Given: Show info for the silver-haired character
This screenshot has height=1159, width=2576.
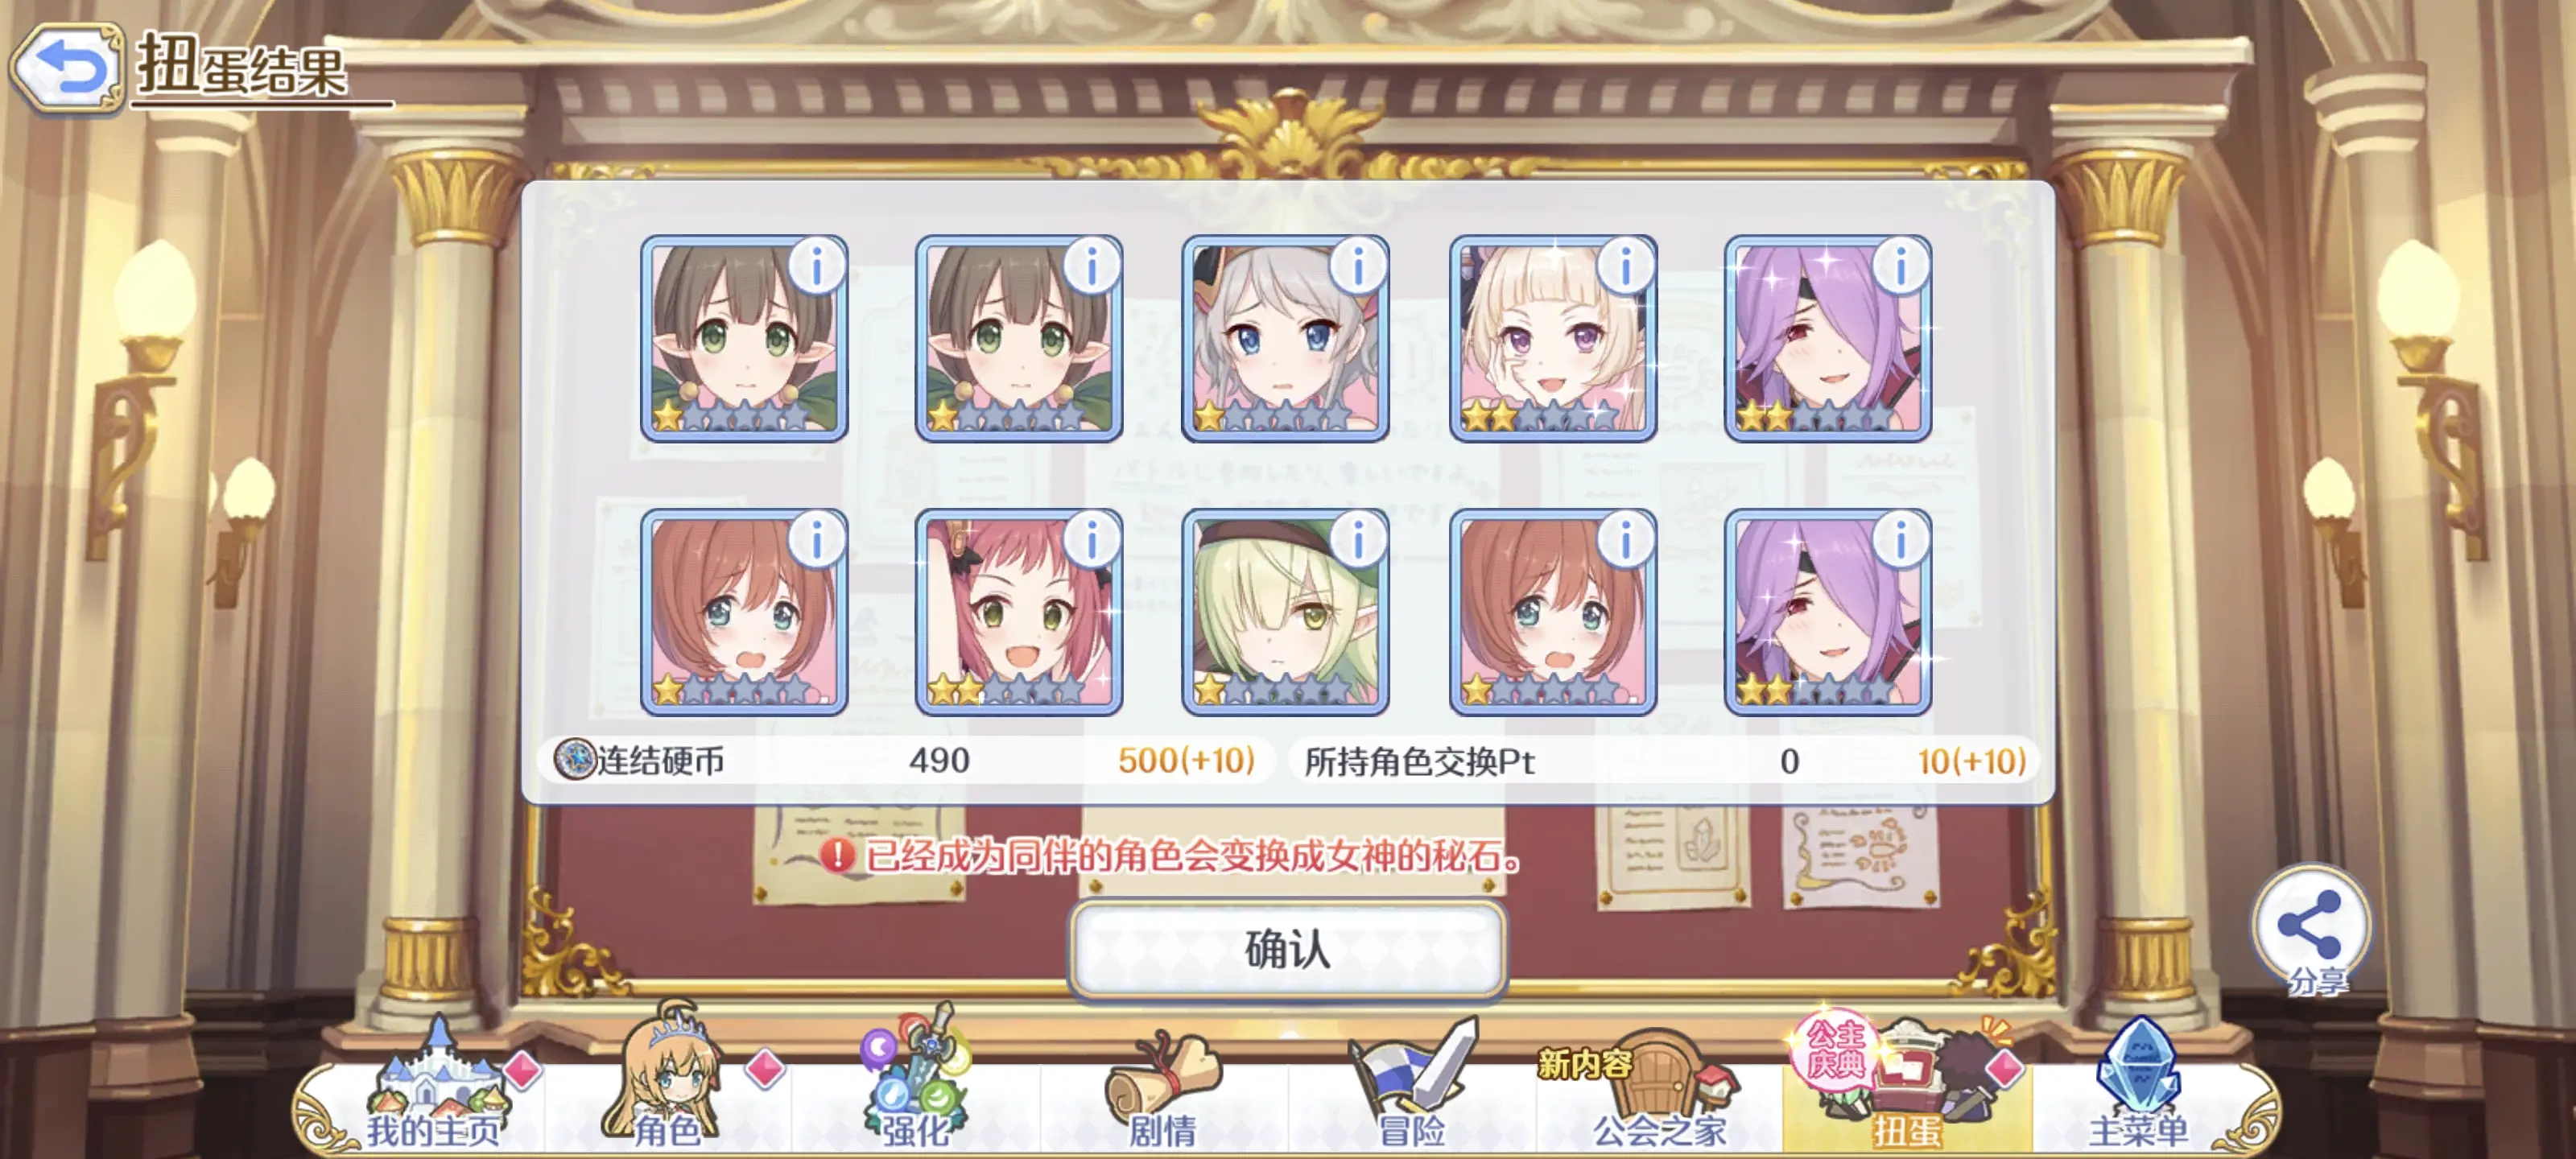Looking at the screenshot, I should tap(1358, 267).
